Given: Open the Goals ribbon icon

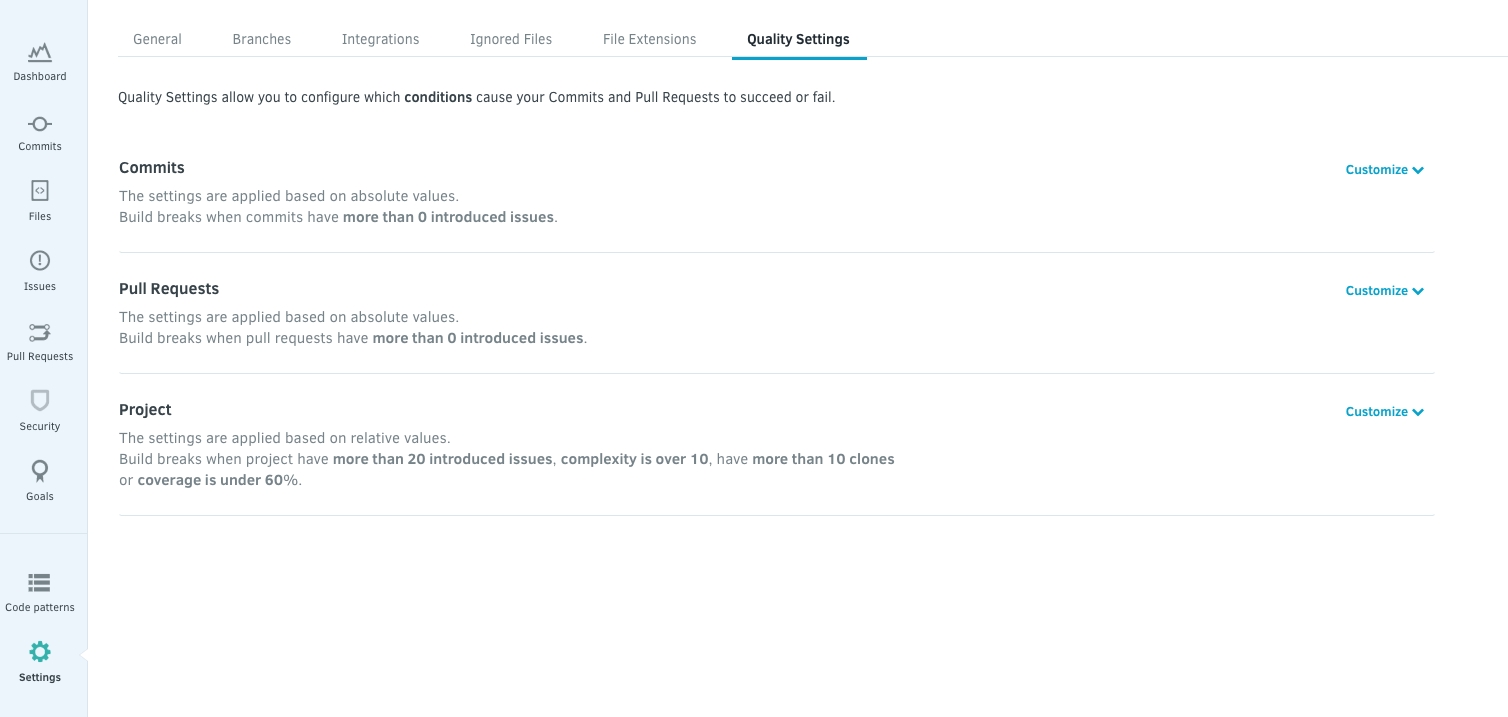Looking at the screenshot, I should [40, 471].
